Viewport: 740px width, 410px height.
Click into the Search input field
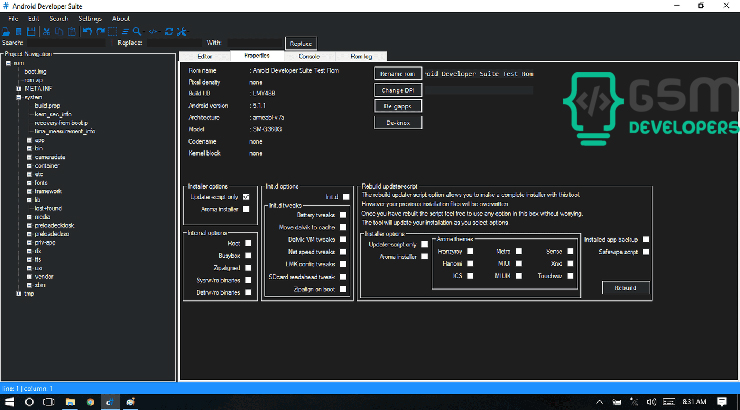click(66, 43)
